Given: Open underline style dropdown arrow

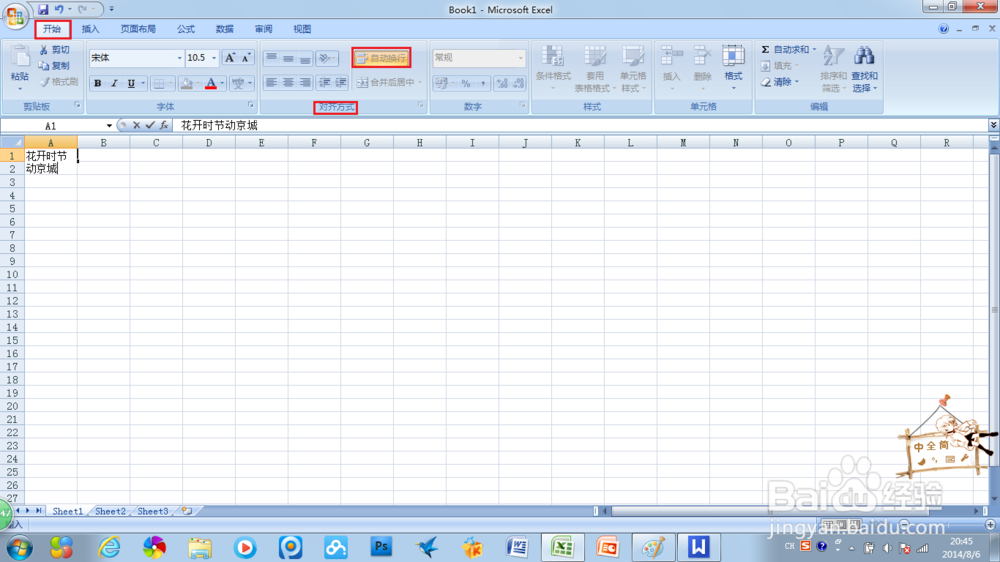Looking at the screenshot, I should pos(143,83).
